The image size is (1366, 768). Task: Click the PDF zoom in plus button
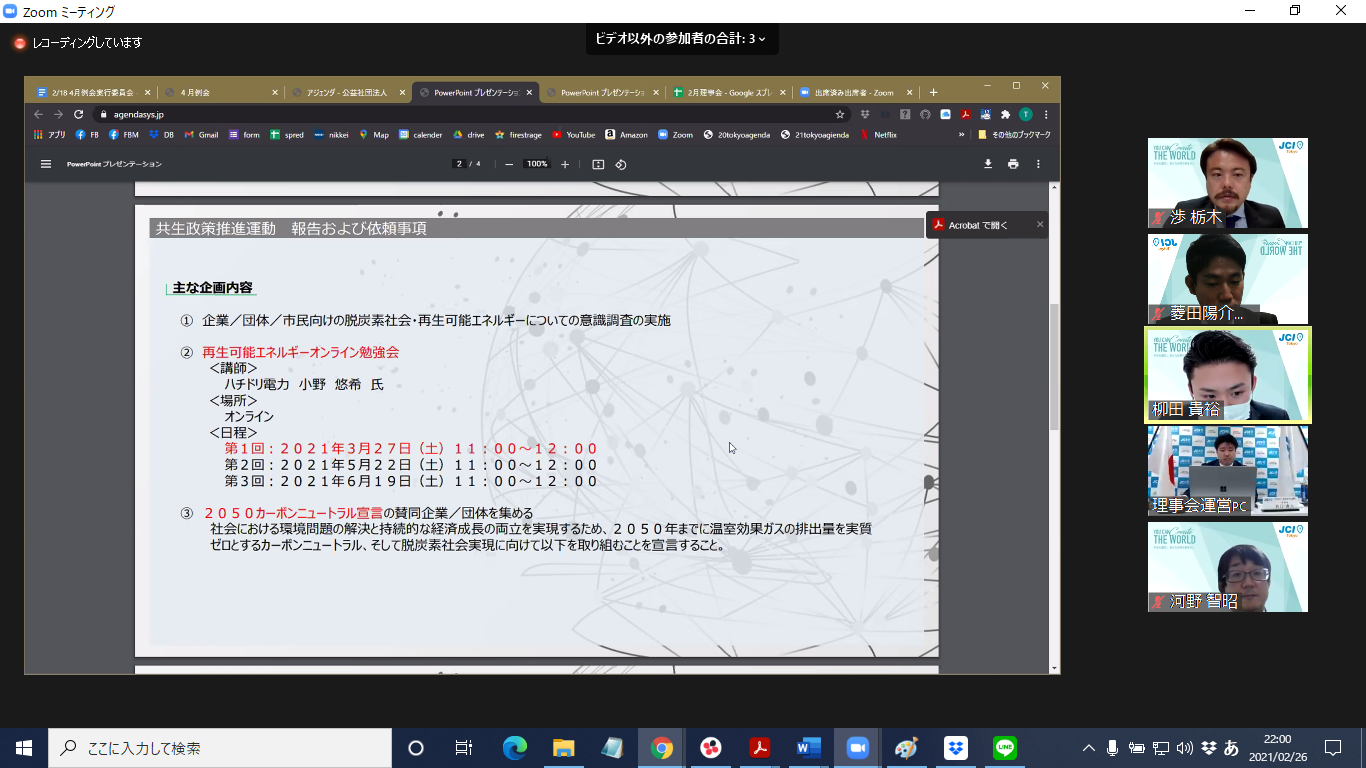click(x=565, y=164)
